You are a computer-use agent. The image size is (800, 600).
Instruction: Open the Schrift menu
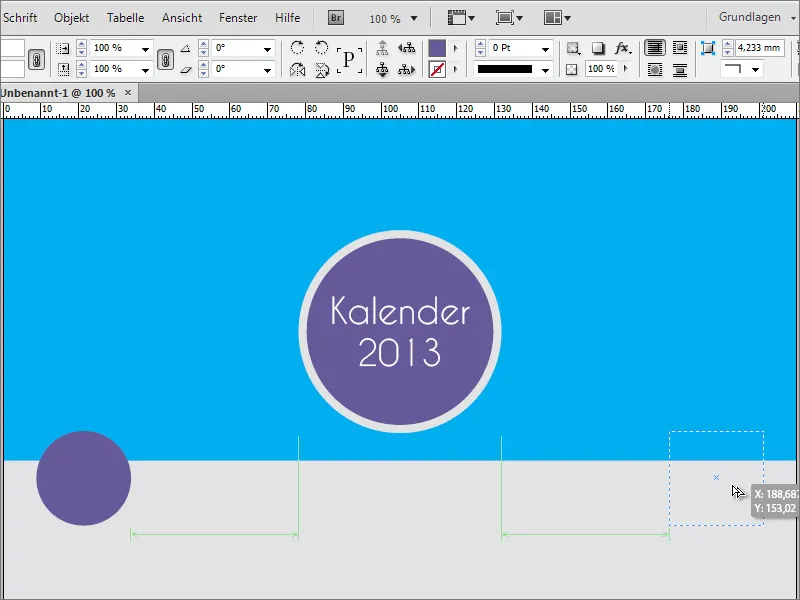[x=20, y=18]
